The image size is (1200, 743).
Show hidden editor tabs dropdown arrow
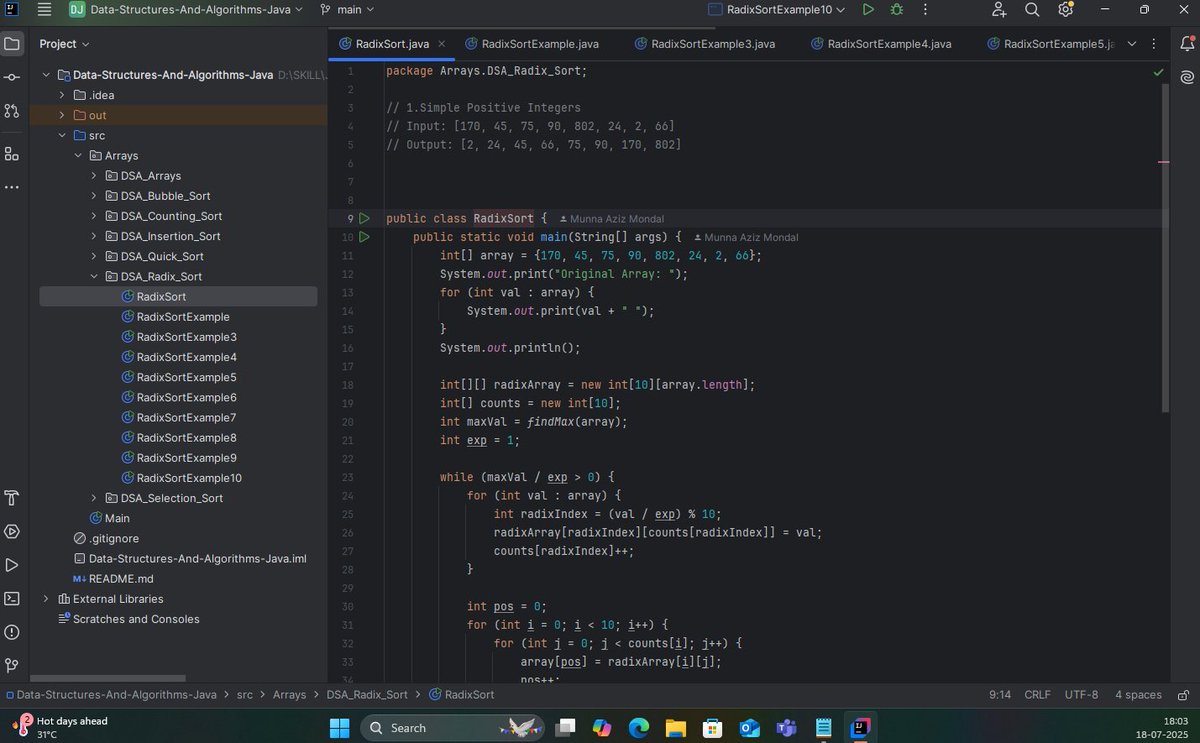pos(1132,44)
